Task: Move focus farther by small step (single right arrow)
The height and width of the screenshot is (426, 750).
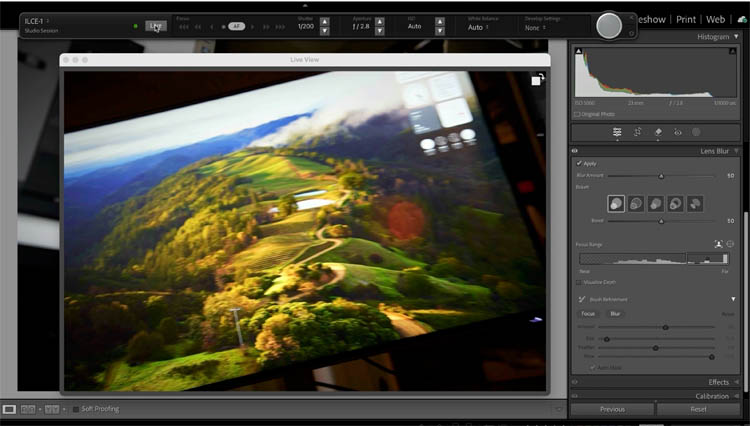Action: pyautogui.click(x=253, y=27)
